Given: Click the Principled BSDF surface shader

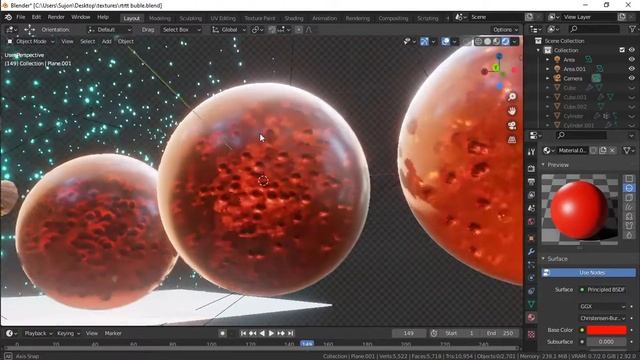Looking at the screenshot, I should pos(606,290).
